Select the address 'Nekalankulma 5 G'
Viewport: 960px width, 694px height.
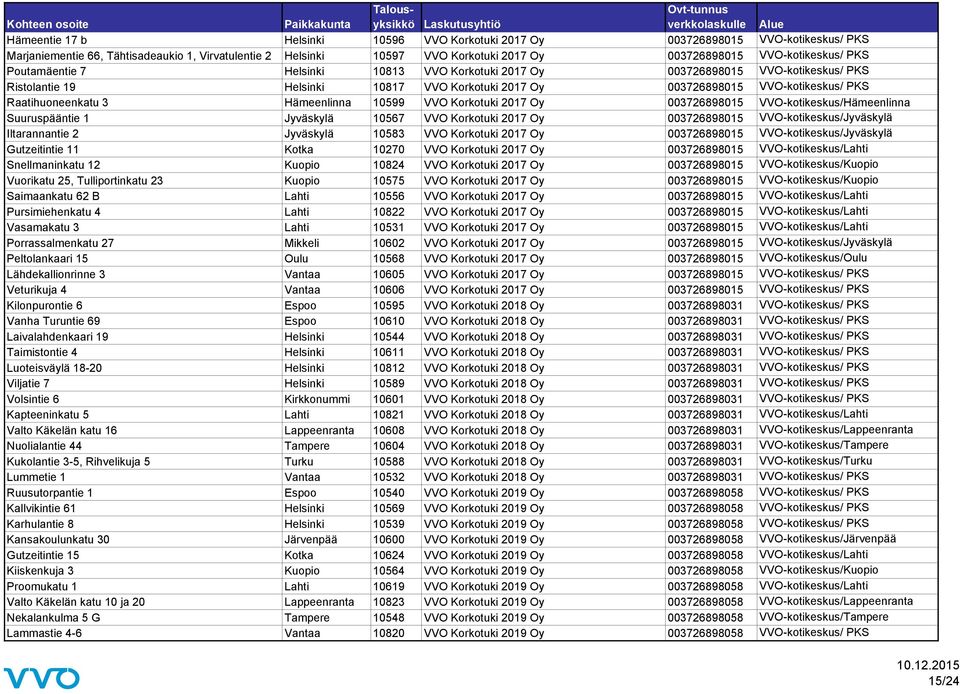tap(53, 618)
